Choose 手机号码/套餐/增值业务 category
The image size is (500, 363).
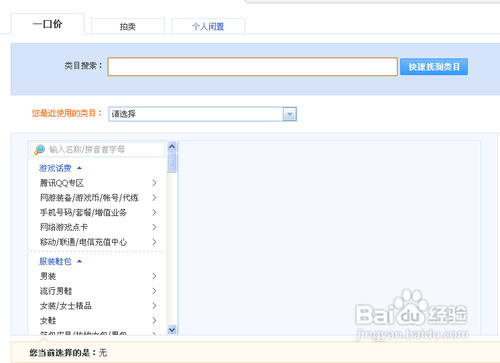coord(83,212)
